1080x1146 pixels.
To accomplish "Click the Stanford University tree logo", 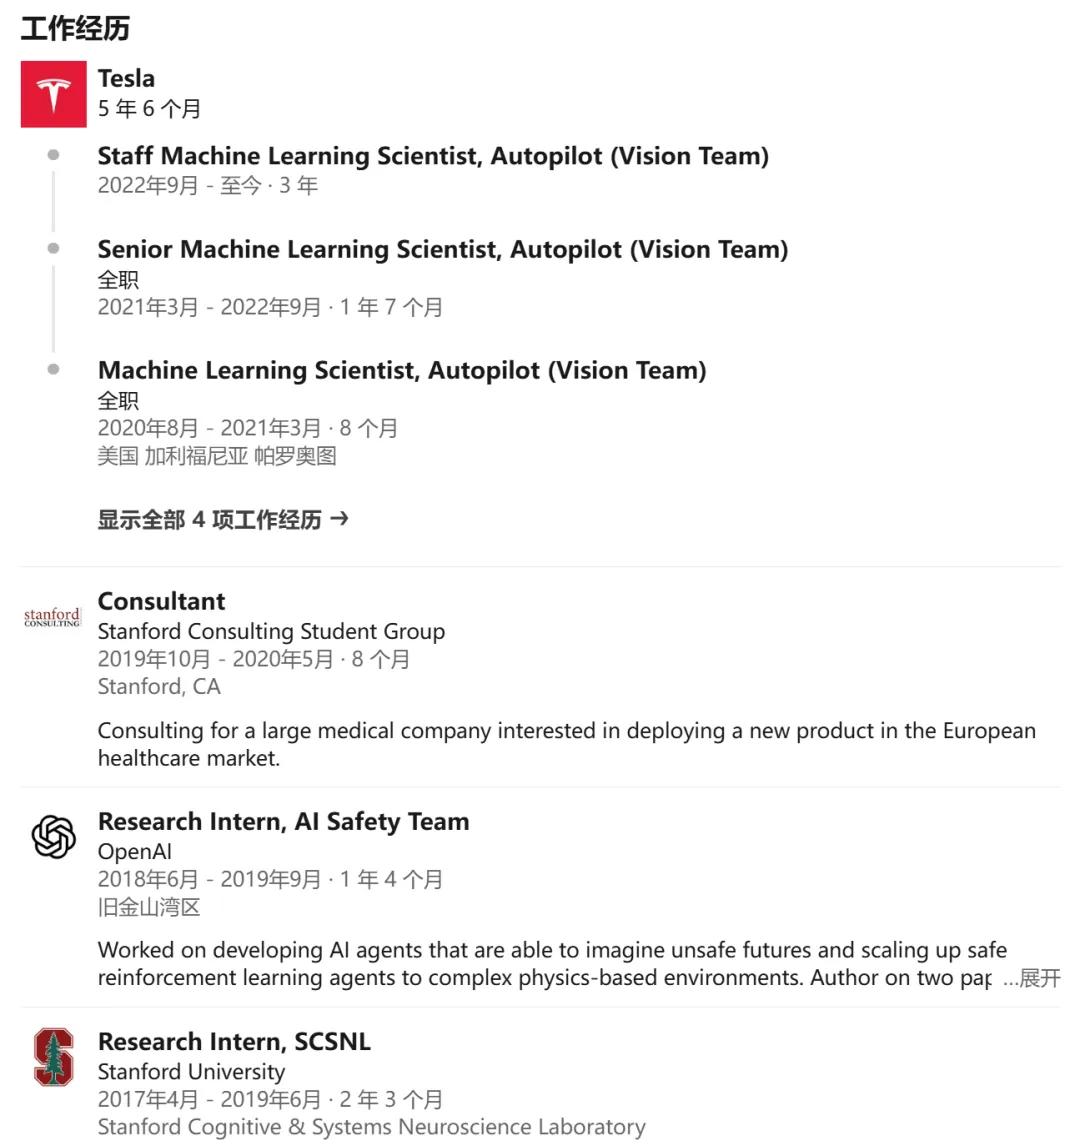I will [x=54, y=1058].
